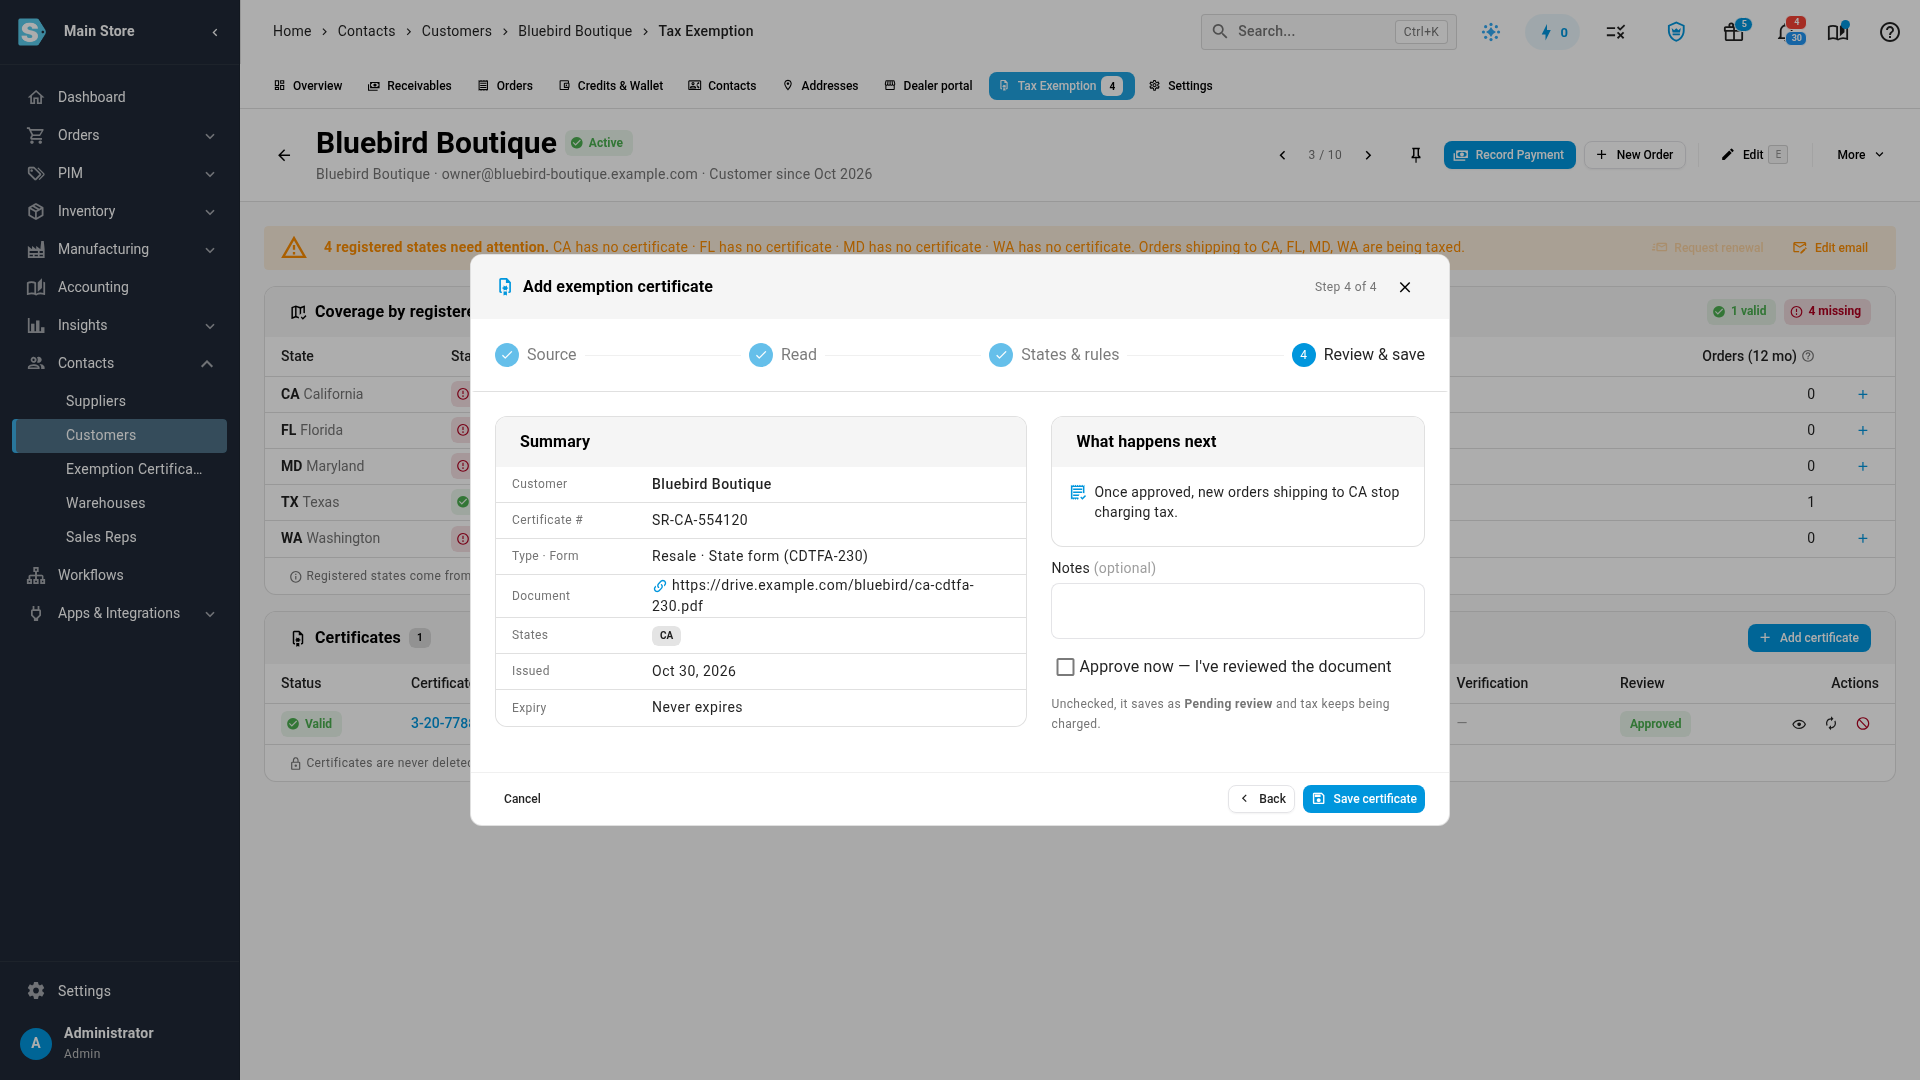This screenshot has height=1080, width=1920.
Task: Jump to the Source step
Action: 536,355
